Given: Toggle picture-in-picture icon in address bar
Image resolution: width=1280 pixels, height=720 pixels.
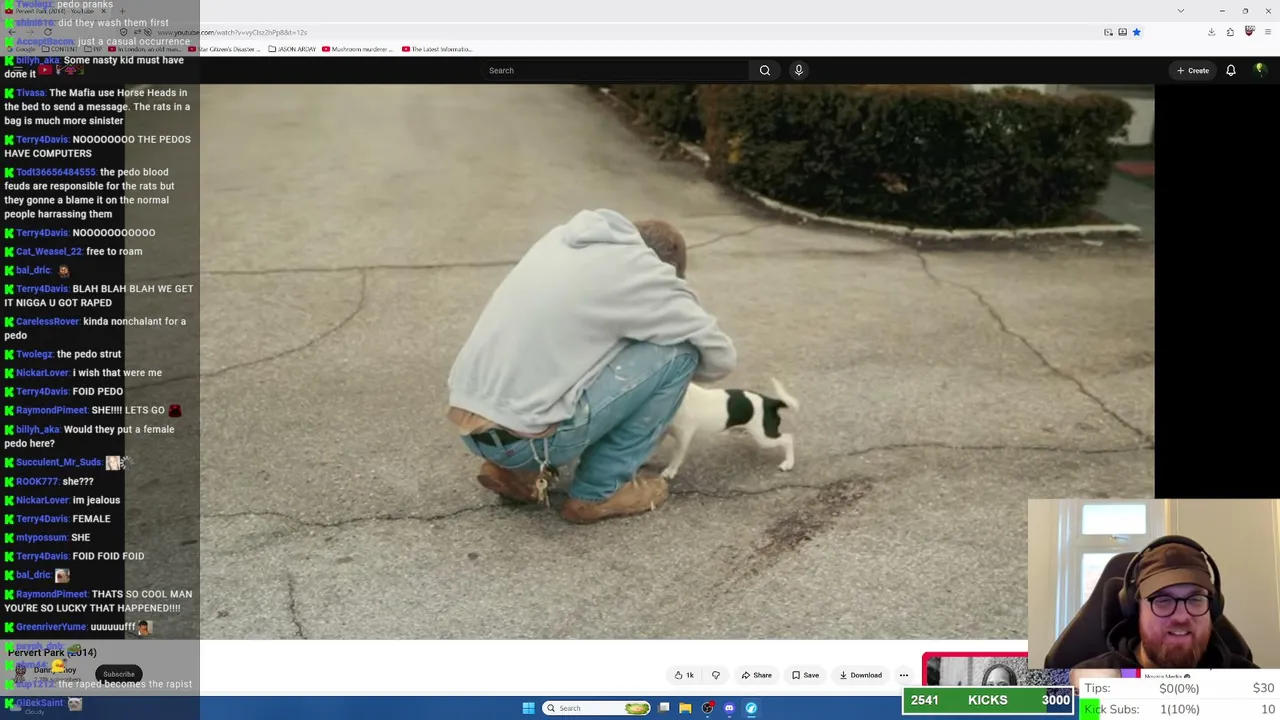Looking at the screenshot, I should [x=1108, y=32].
